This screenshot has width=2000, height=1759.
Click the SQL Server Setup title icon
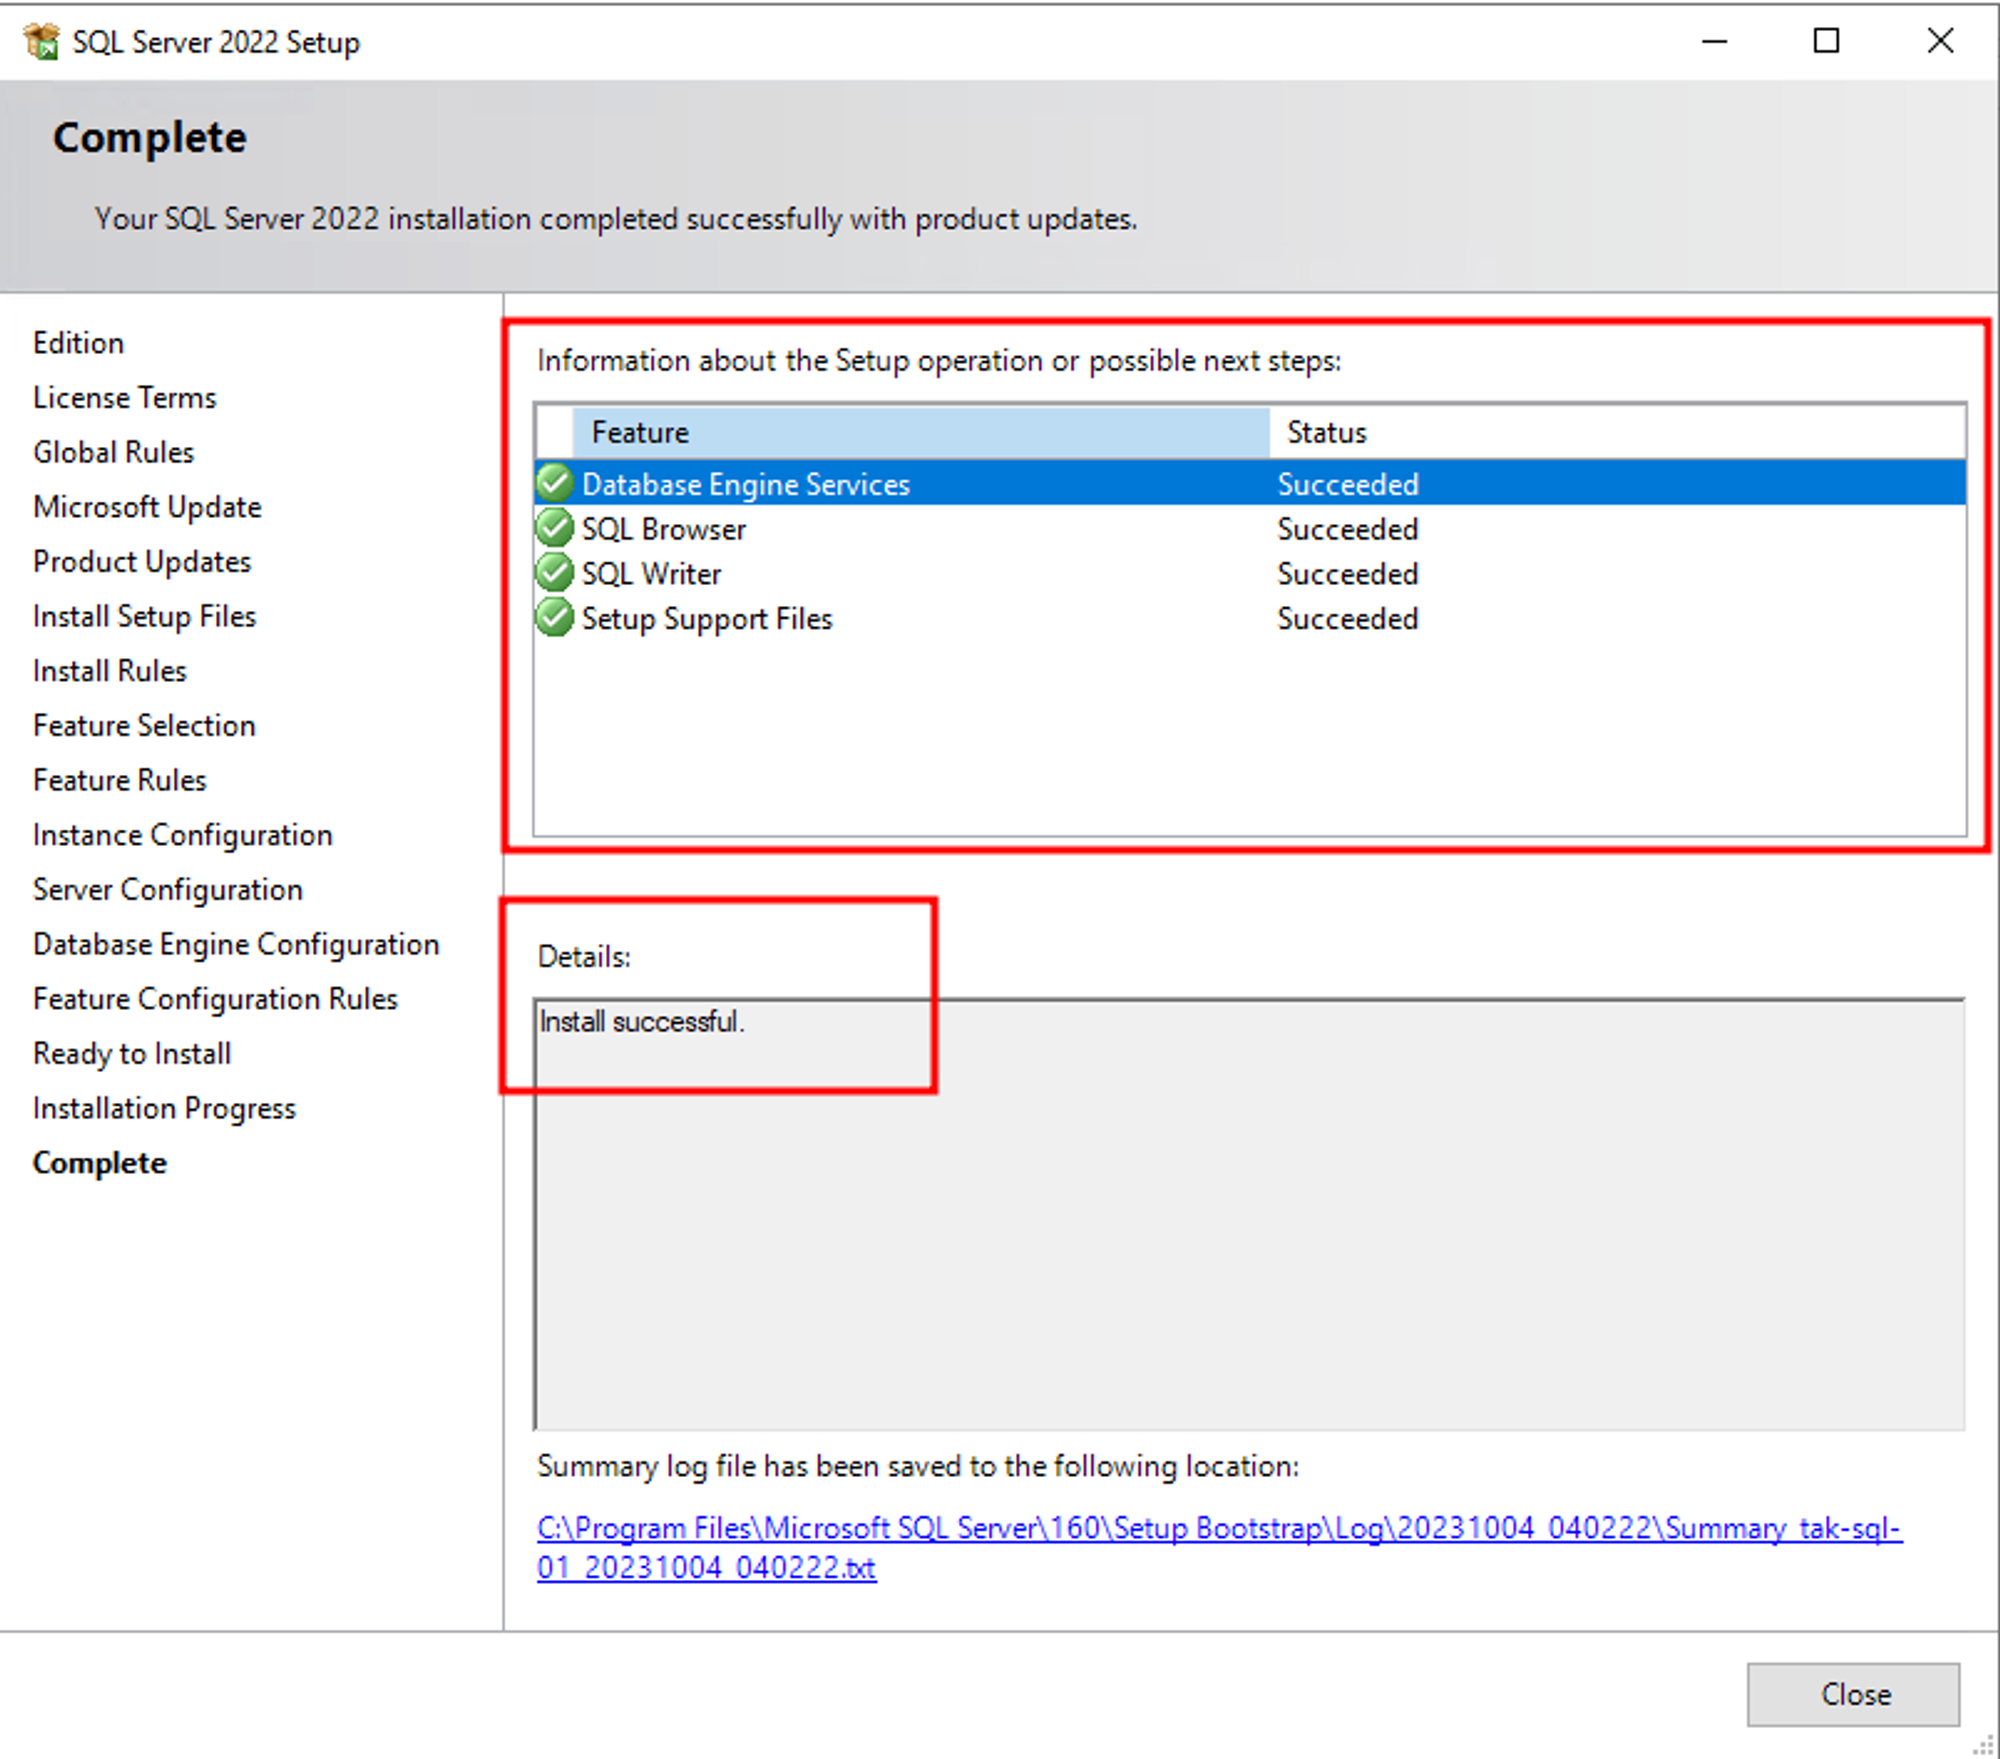pyautogui.click(x=41, y=42)
